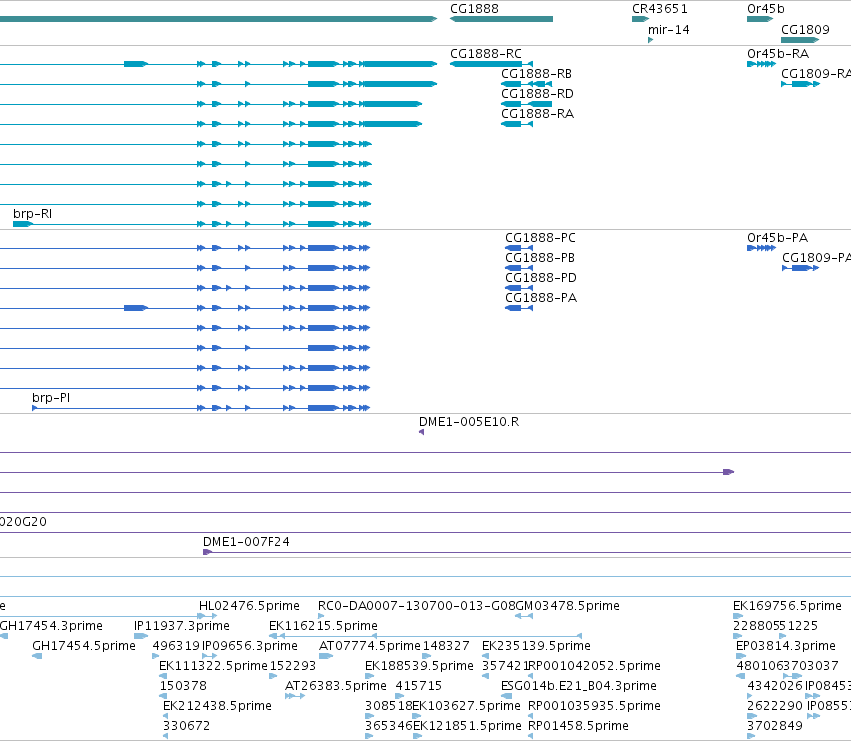
Task: Click EST label ESG014b.E21_B04.3prime
Action: point(579,686)
